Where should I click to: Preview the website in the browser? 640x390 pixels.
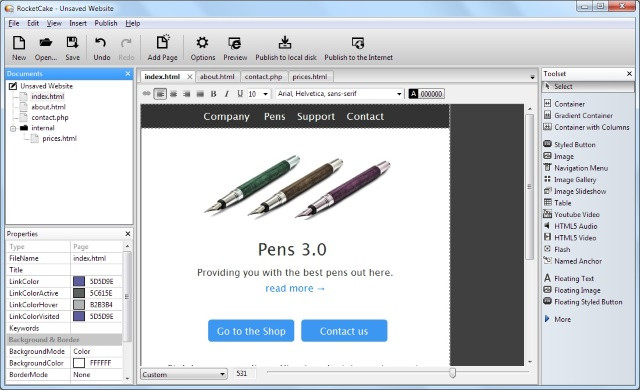coord(235,48)
